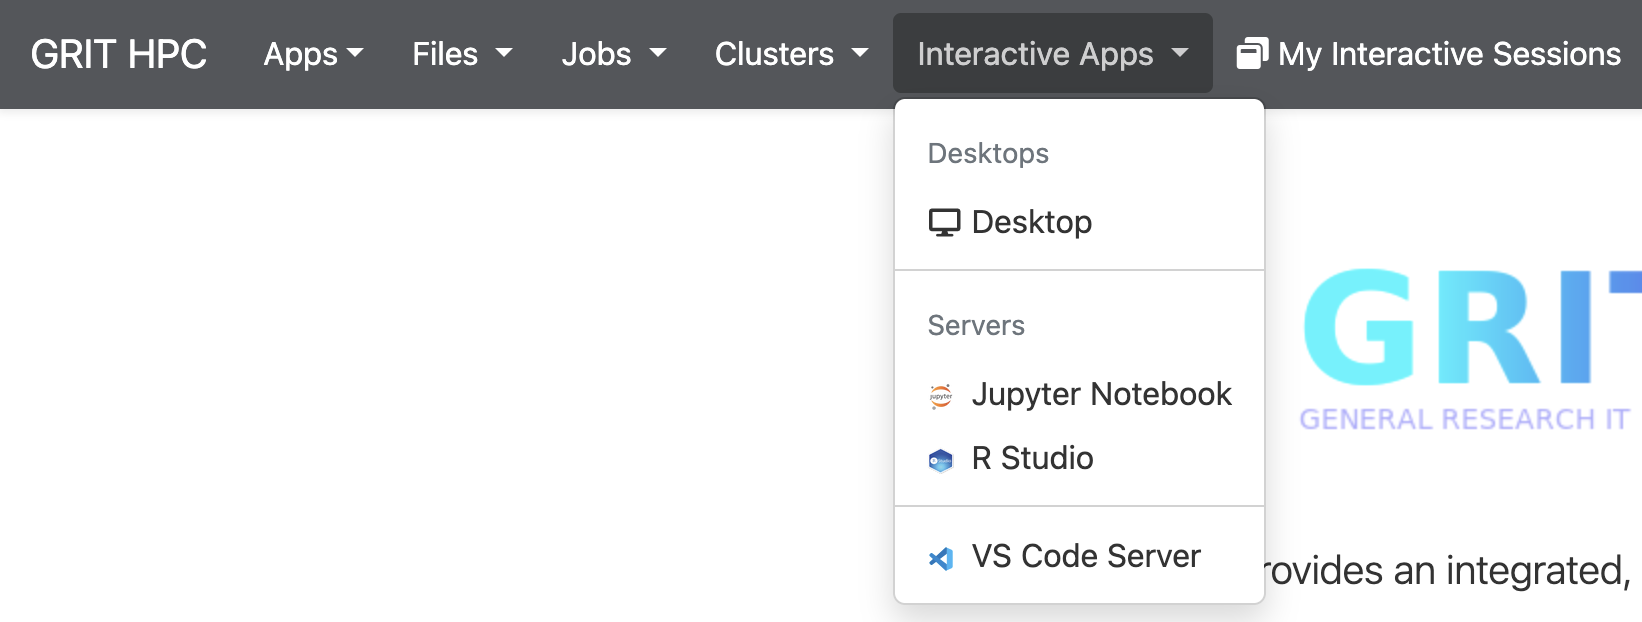Click the R Studio hexagon icon
This screenshot has height=622, width=1642.
point(941,460)
